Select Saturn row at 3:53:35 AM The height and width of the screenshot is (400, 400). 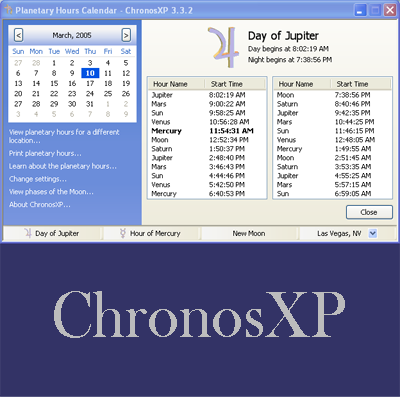pos(332,167)
